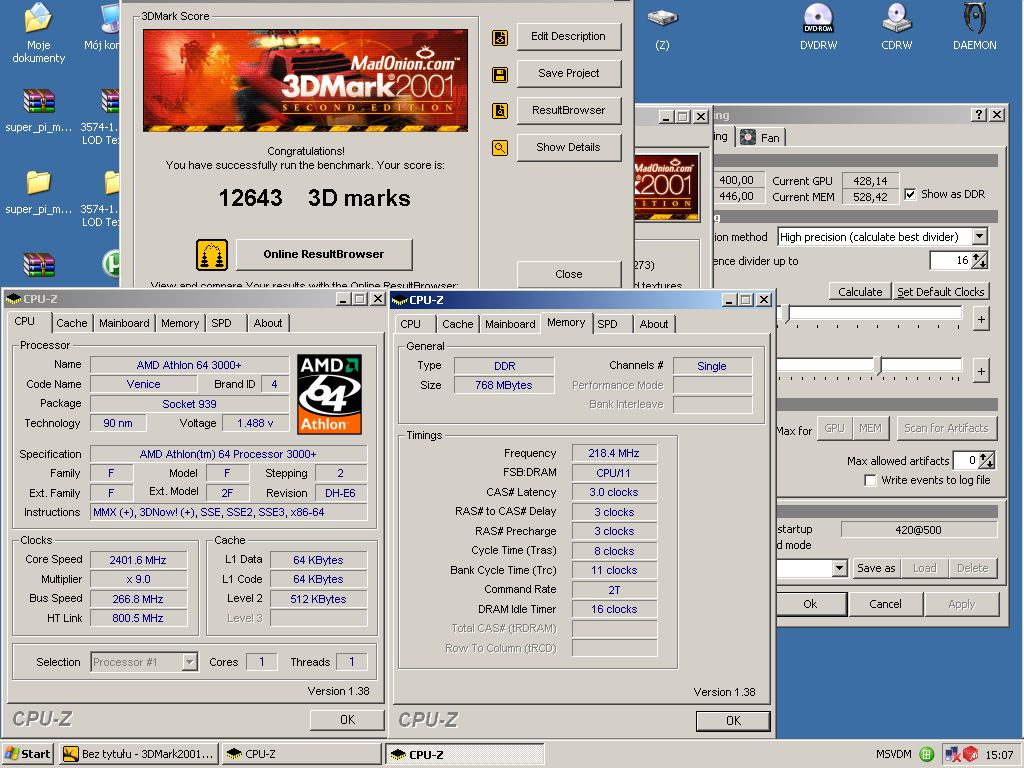Open the High precision method dropdown
The height and width of the screenshot is (768, 1024).
click(x=980, y=236)
